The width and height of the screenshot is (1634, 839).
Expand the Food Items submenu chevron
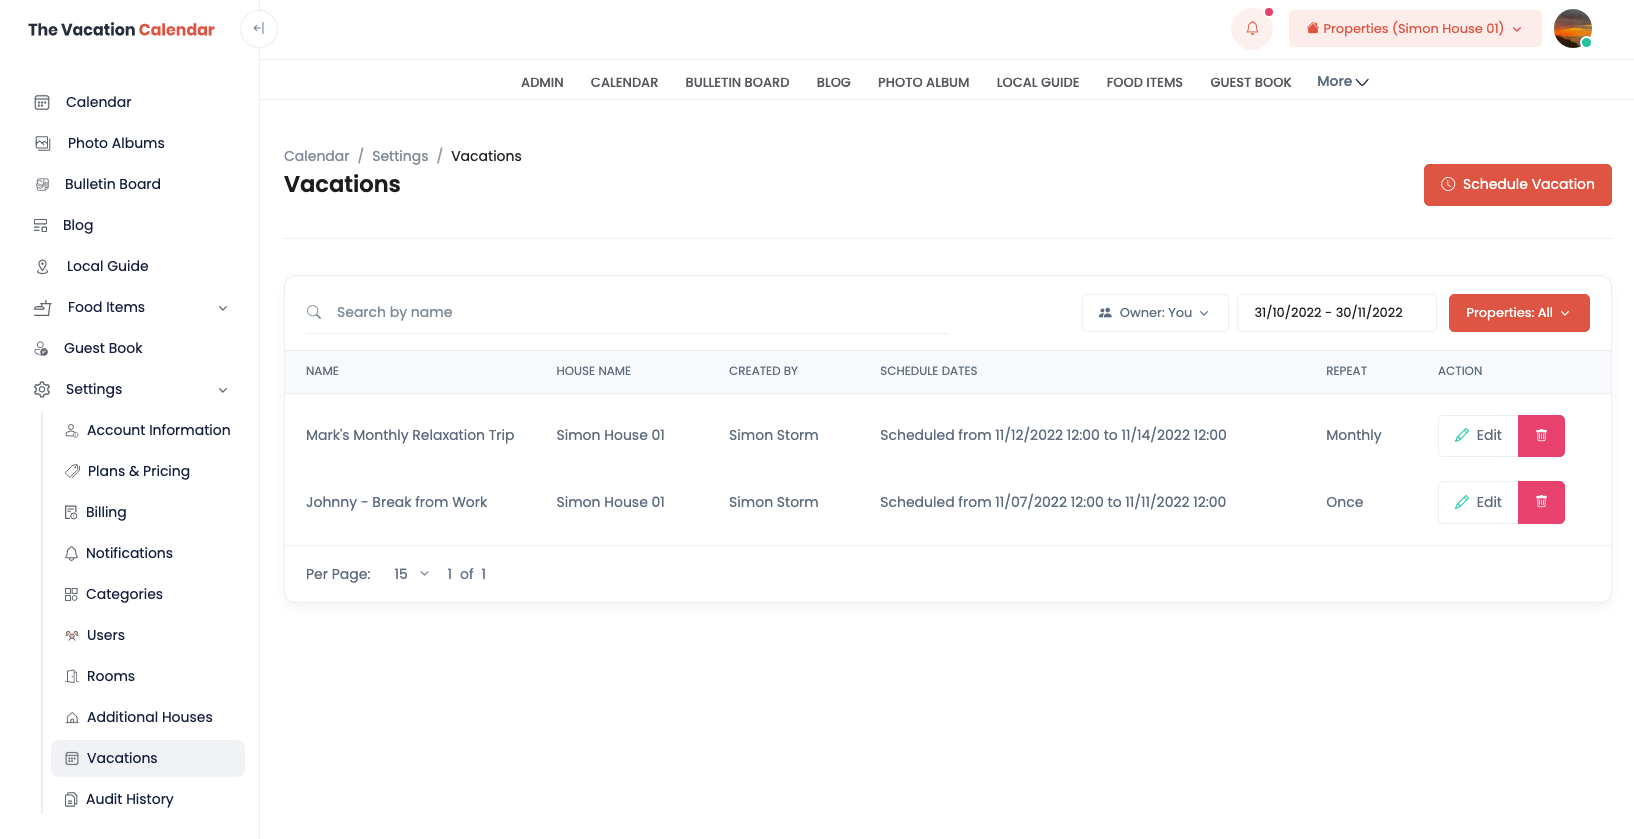(x=223, y=308)
